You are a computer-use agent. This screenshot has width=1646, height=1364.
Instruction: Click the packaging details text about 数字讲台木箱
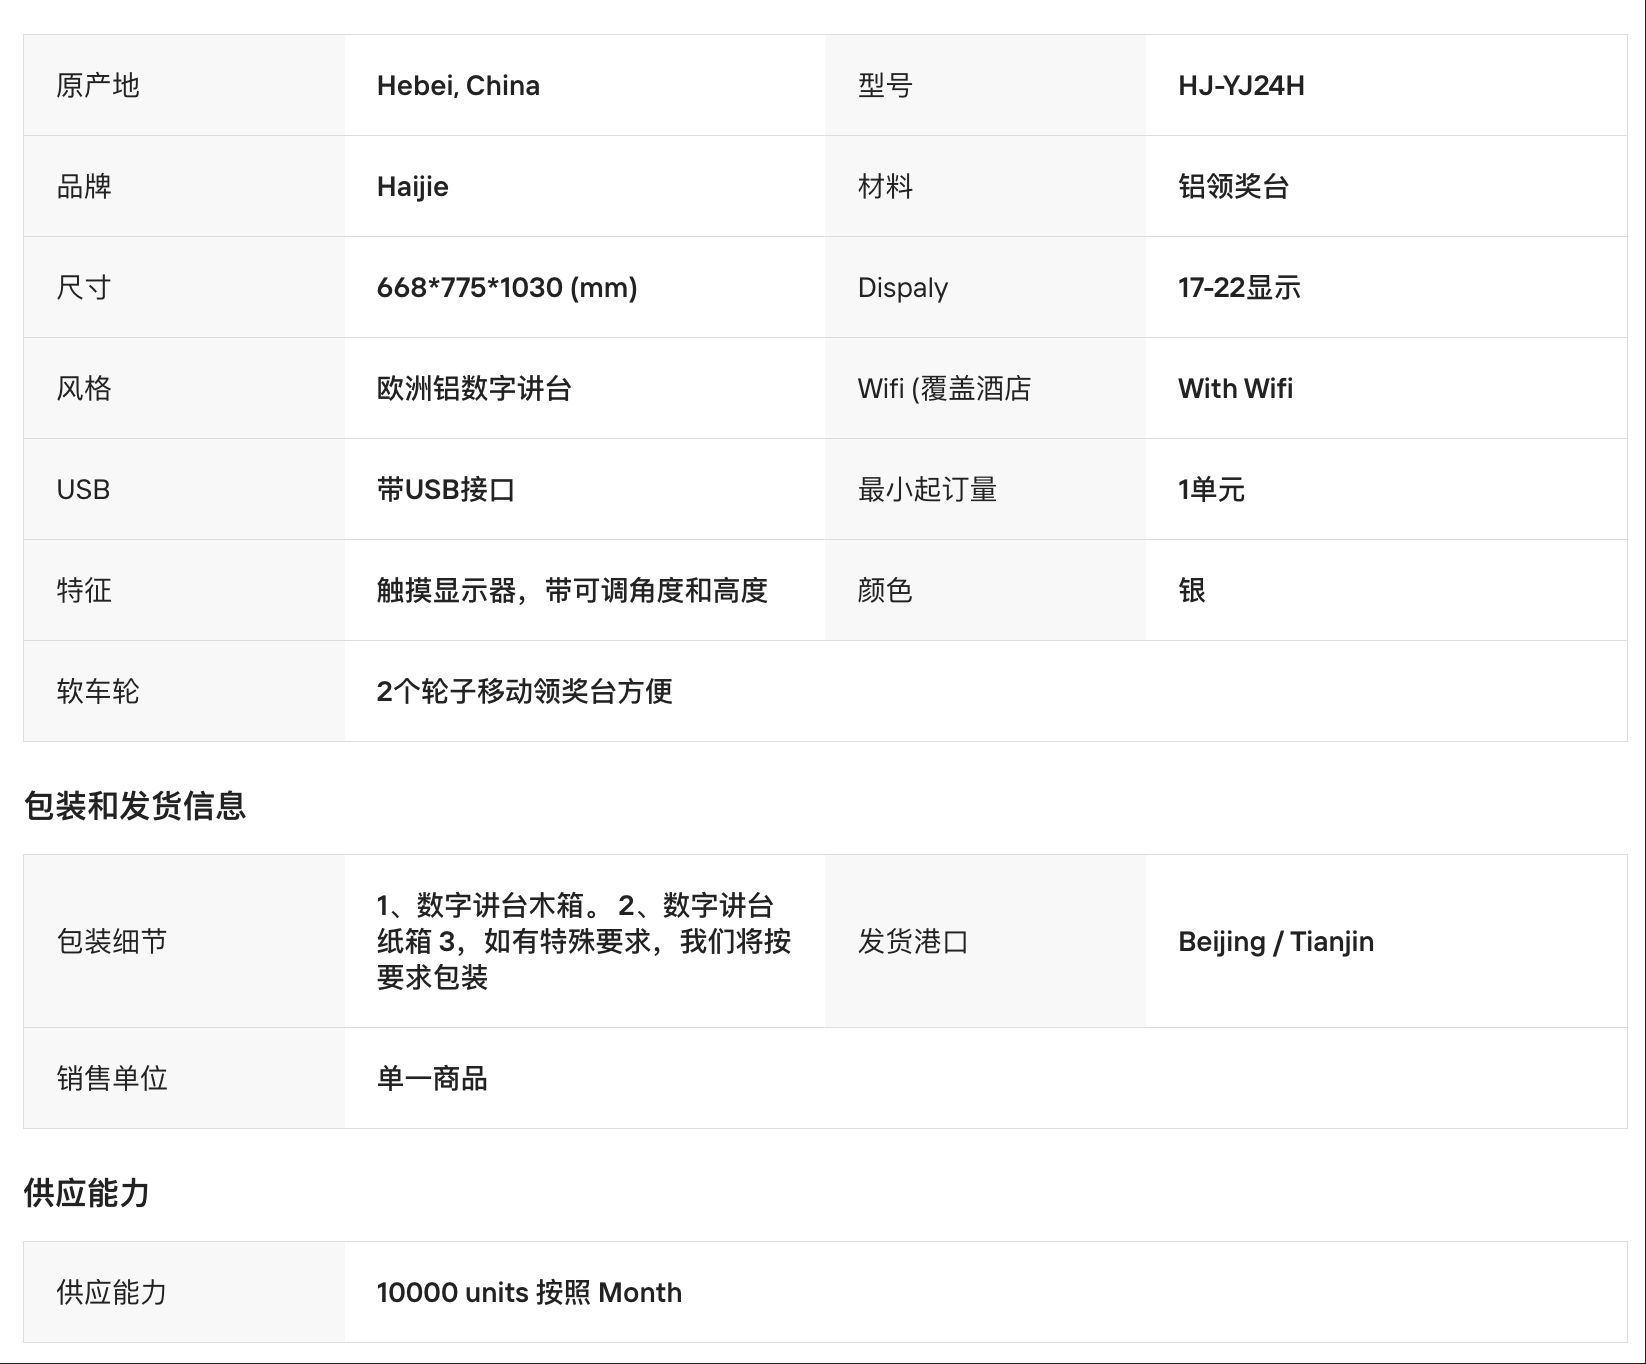pos(584,941)
